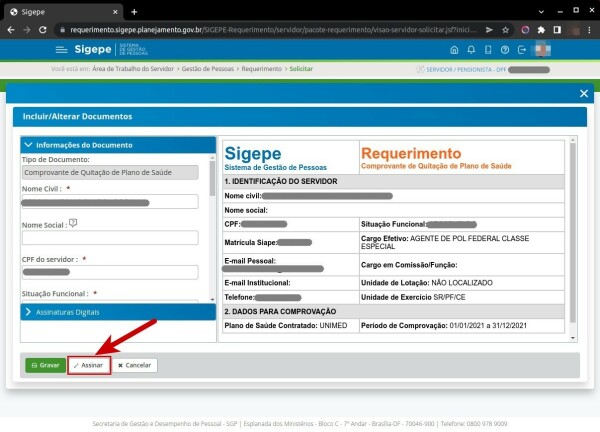Click the share page arrow icon
The image size is (600, 432).
point(489,30)
